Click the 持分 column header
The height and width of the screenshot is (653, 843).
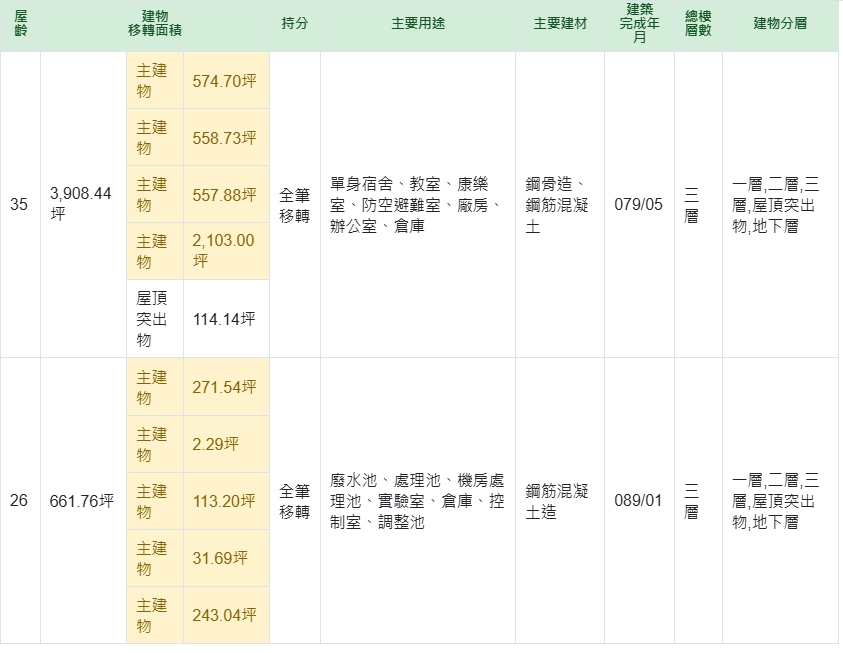pos(294,23)
